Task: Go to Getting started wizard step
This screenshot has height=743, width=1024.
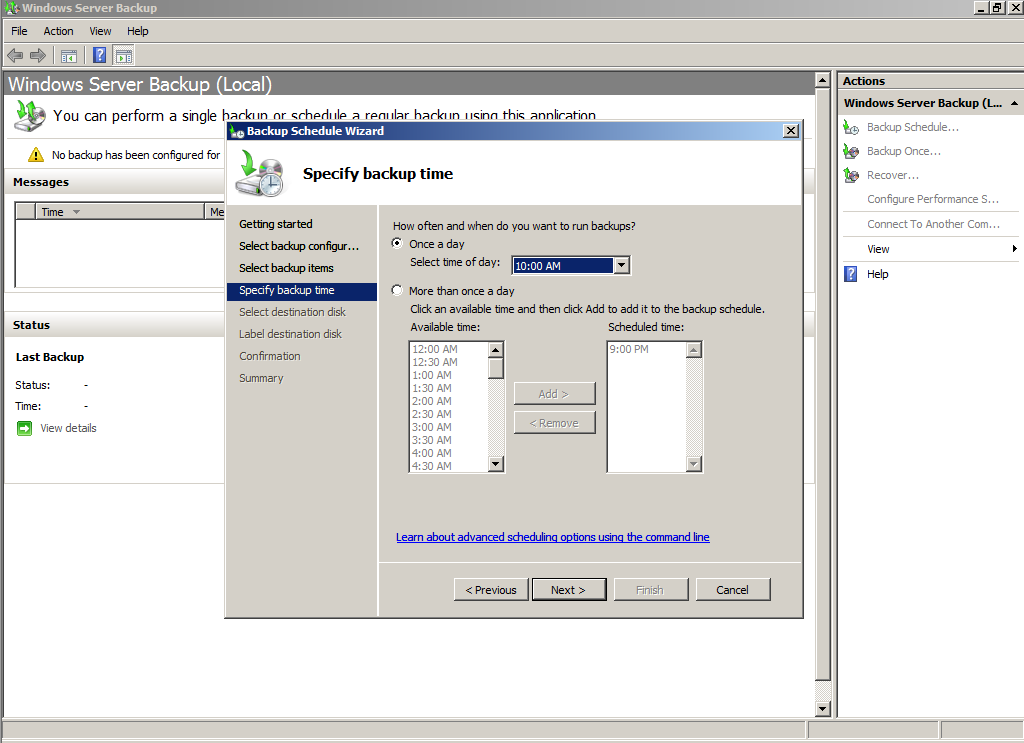Action: point(276,224)
